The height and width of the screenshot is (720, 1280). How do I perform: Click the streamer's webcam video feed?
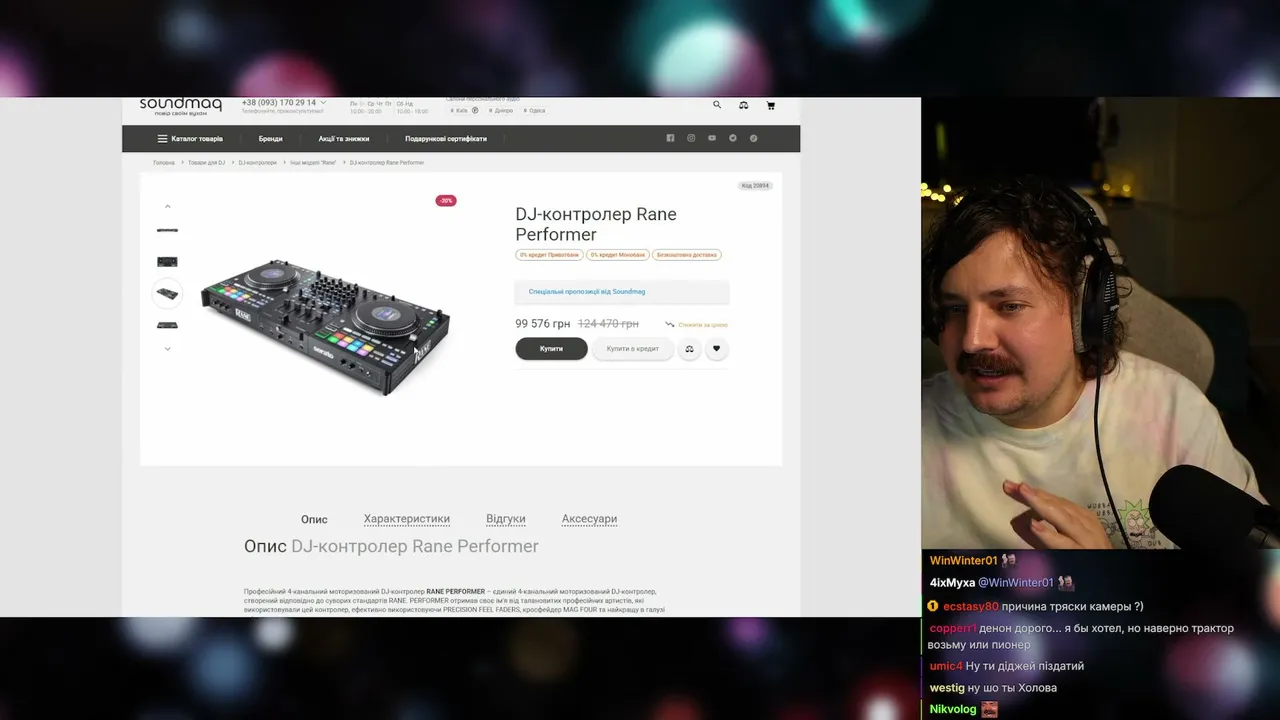tap(1100, 323)
